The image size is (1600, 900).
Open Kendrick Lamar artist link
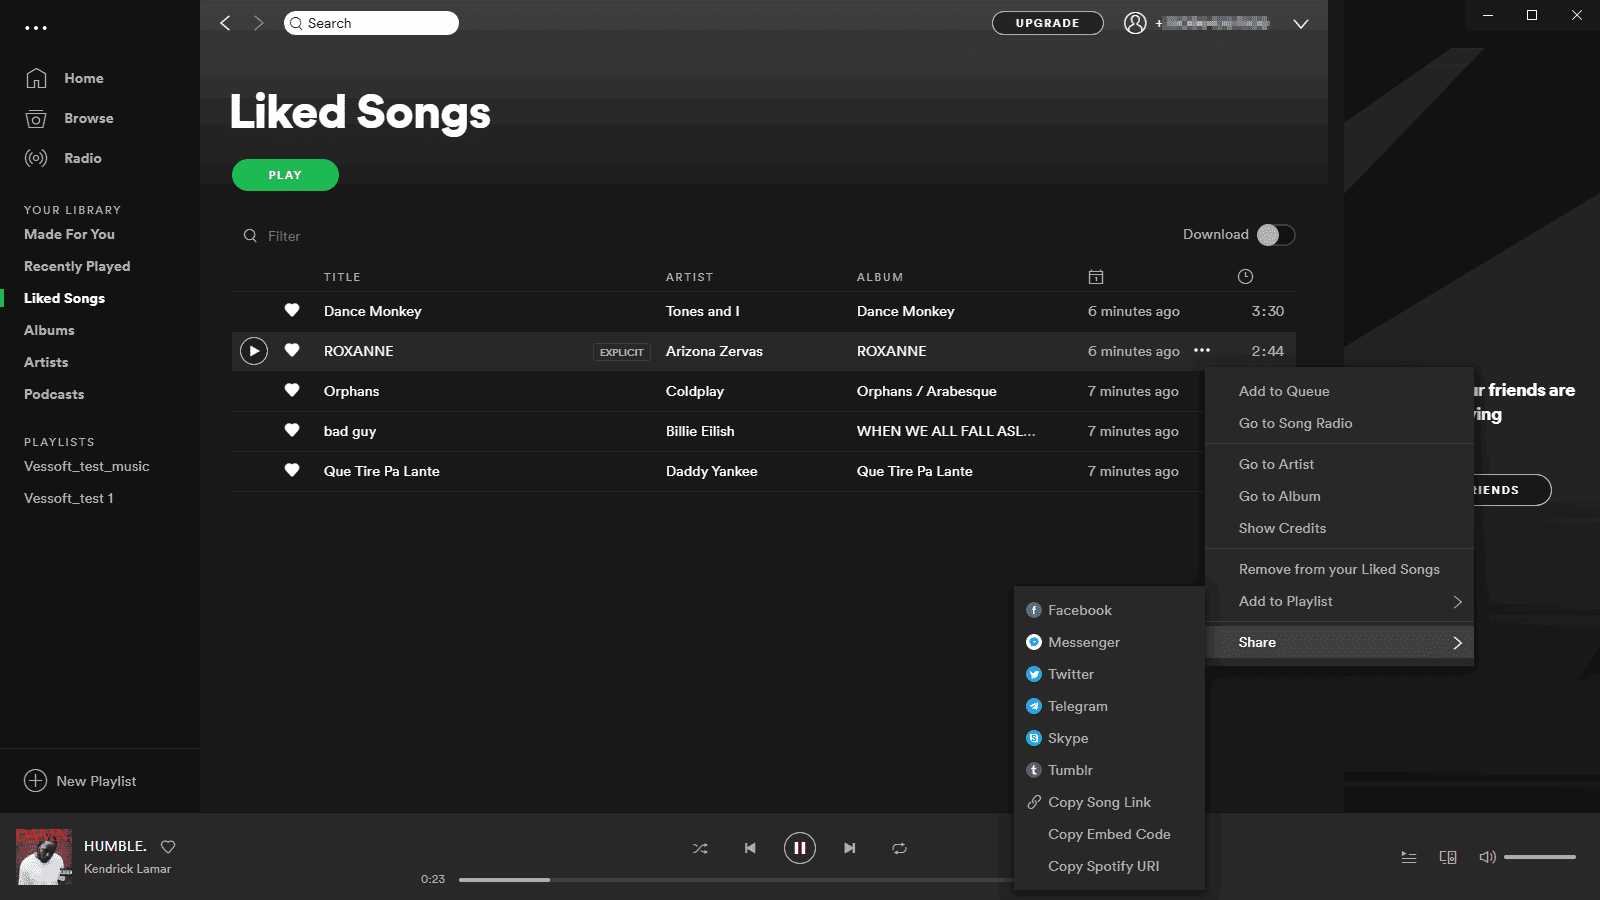(x=127, y=869)
